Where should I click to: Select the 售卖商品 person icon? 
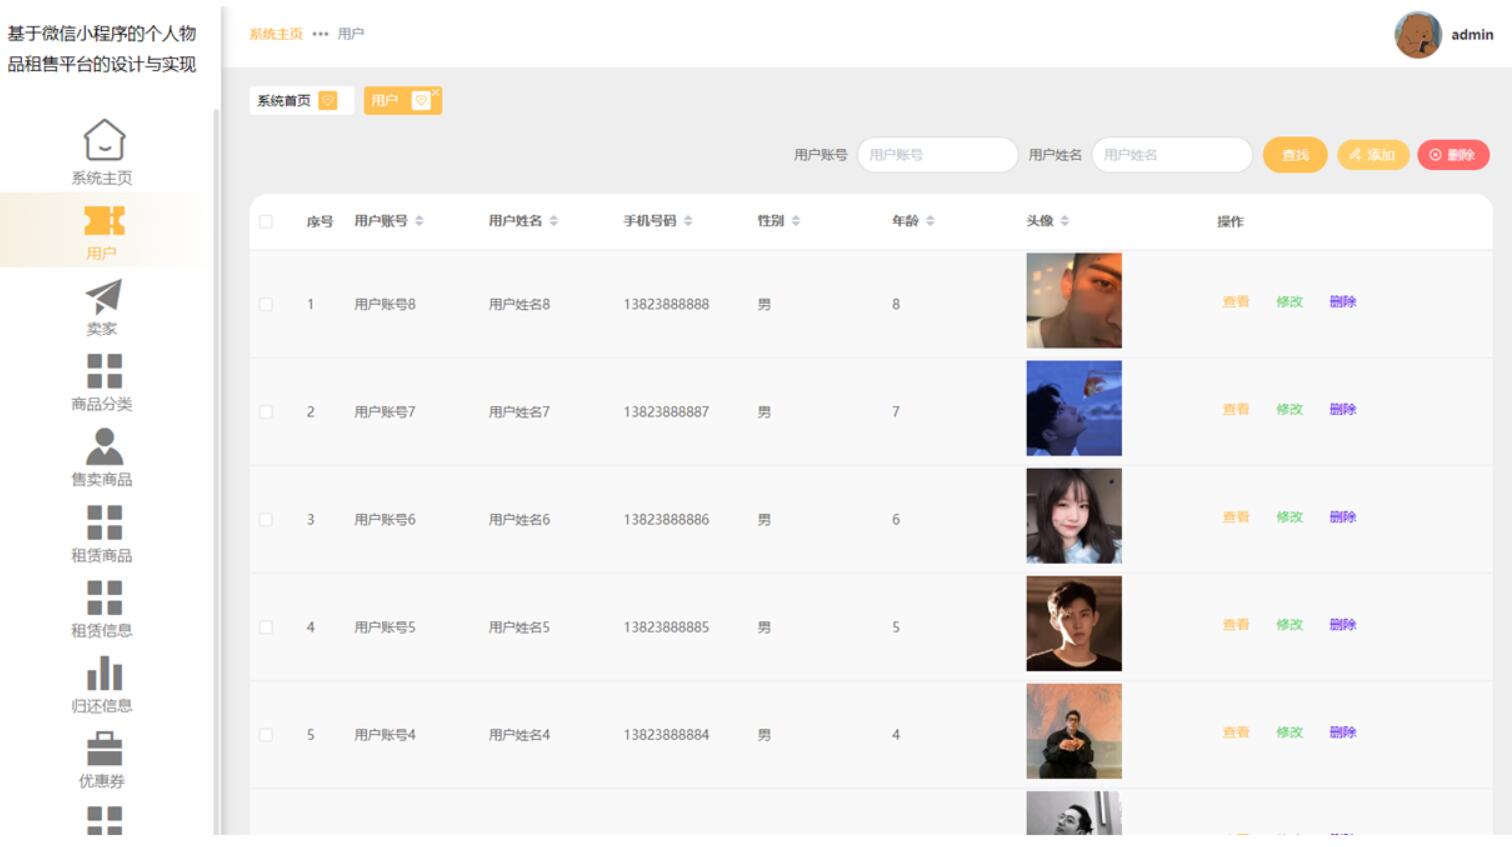click(x=103, y=445)
